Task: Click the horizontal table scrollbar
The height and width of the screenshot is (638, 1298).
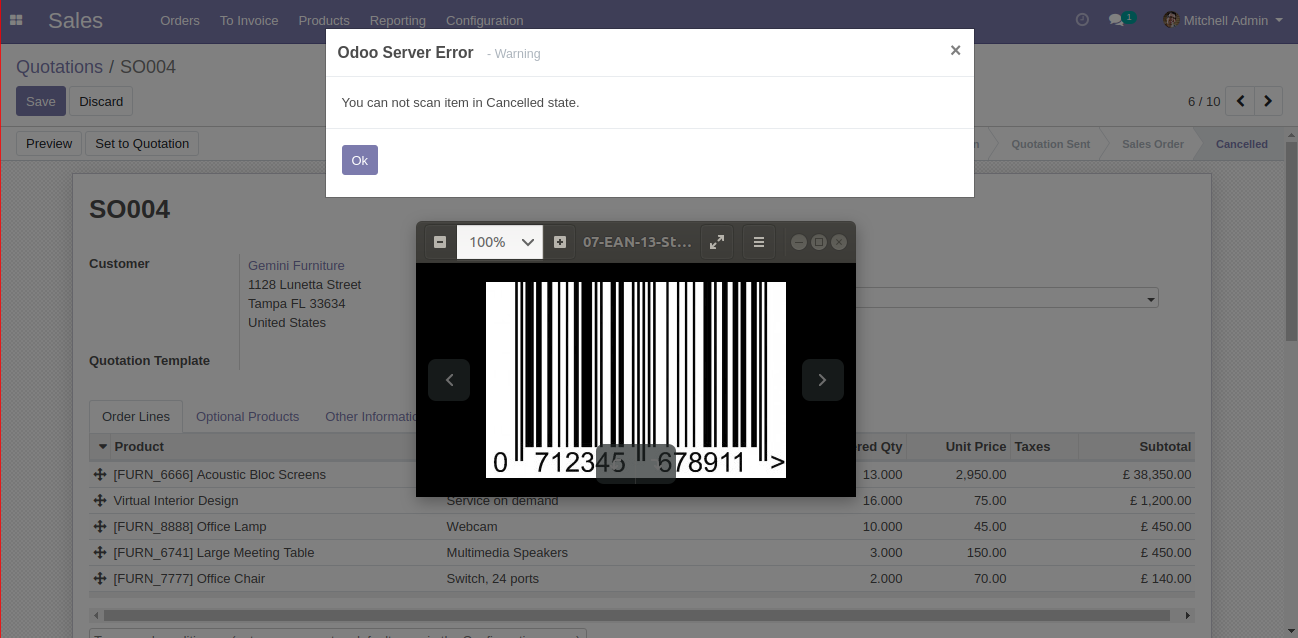Action: pos(636,616)
